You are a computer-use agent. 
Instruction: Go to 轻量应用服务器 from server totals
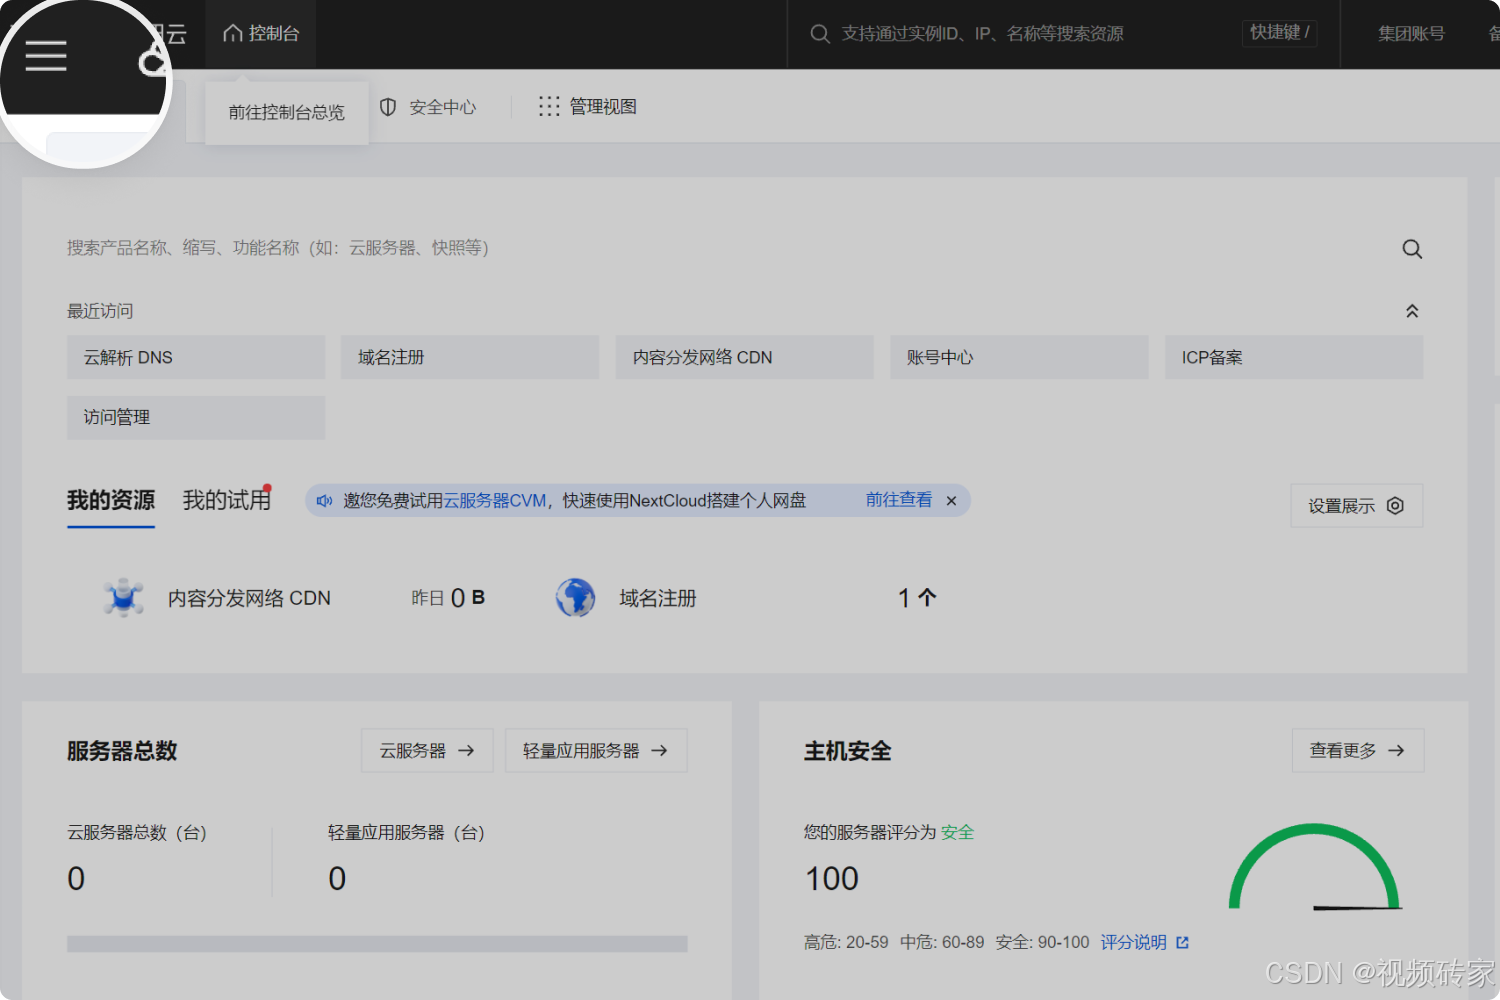[x=596, y=751]
